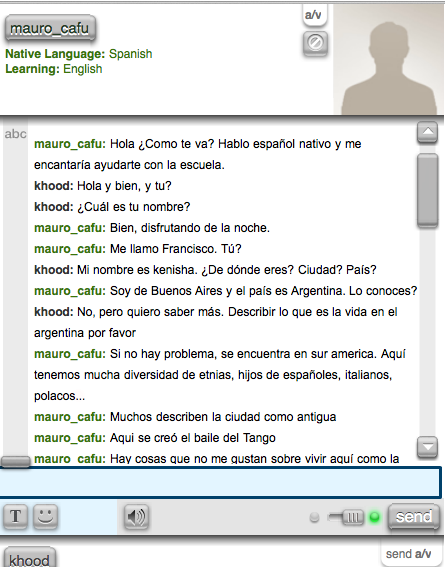
Task: Mute sound with the speaker icon
Action: [136, 517]
